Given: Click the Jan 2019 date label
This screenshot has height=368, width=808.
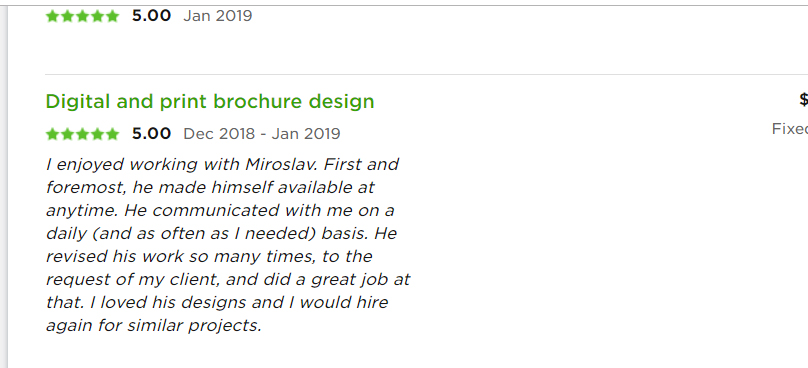Looking at the screenshot, I should [x=218, y=16].
